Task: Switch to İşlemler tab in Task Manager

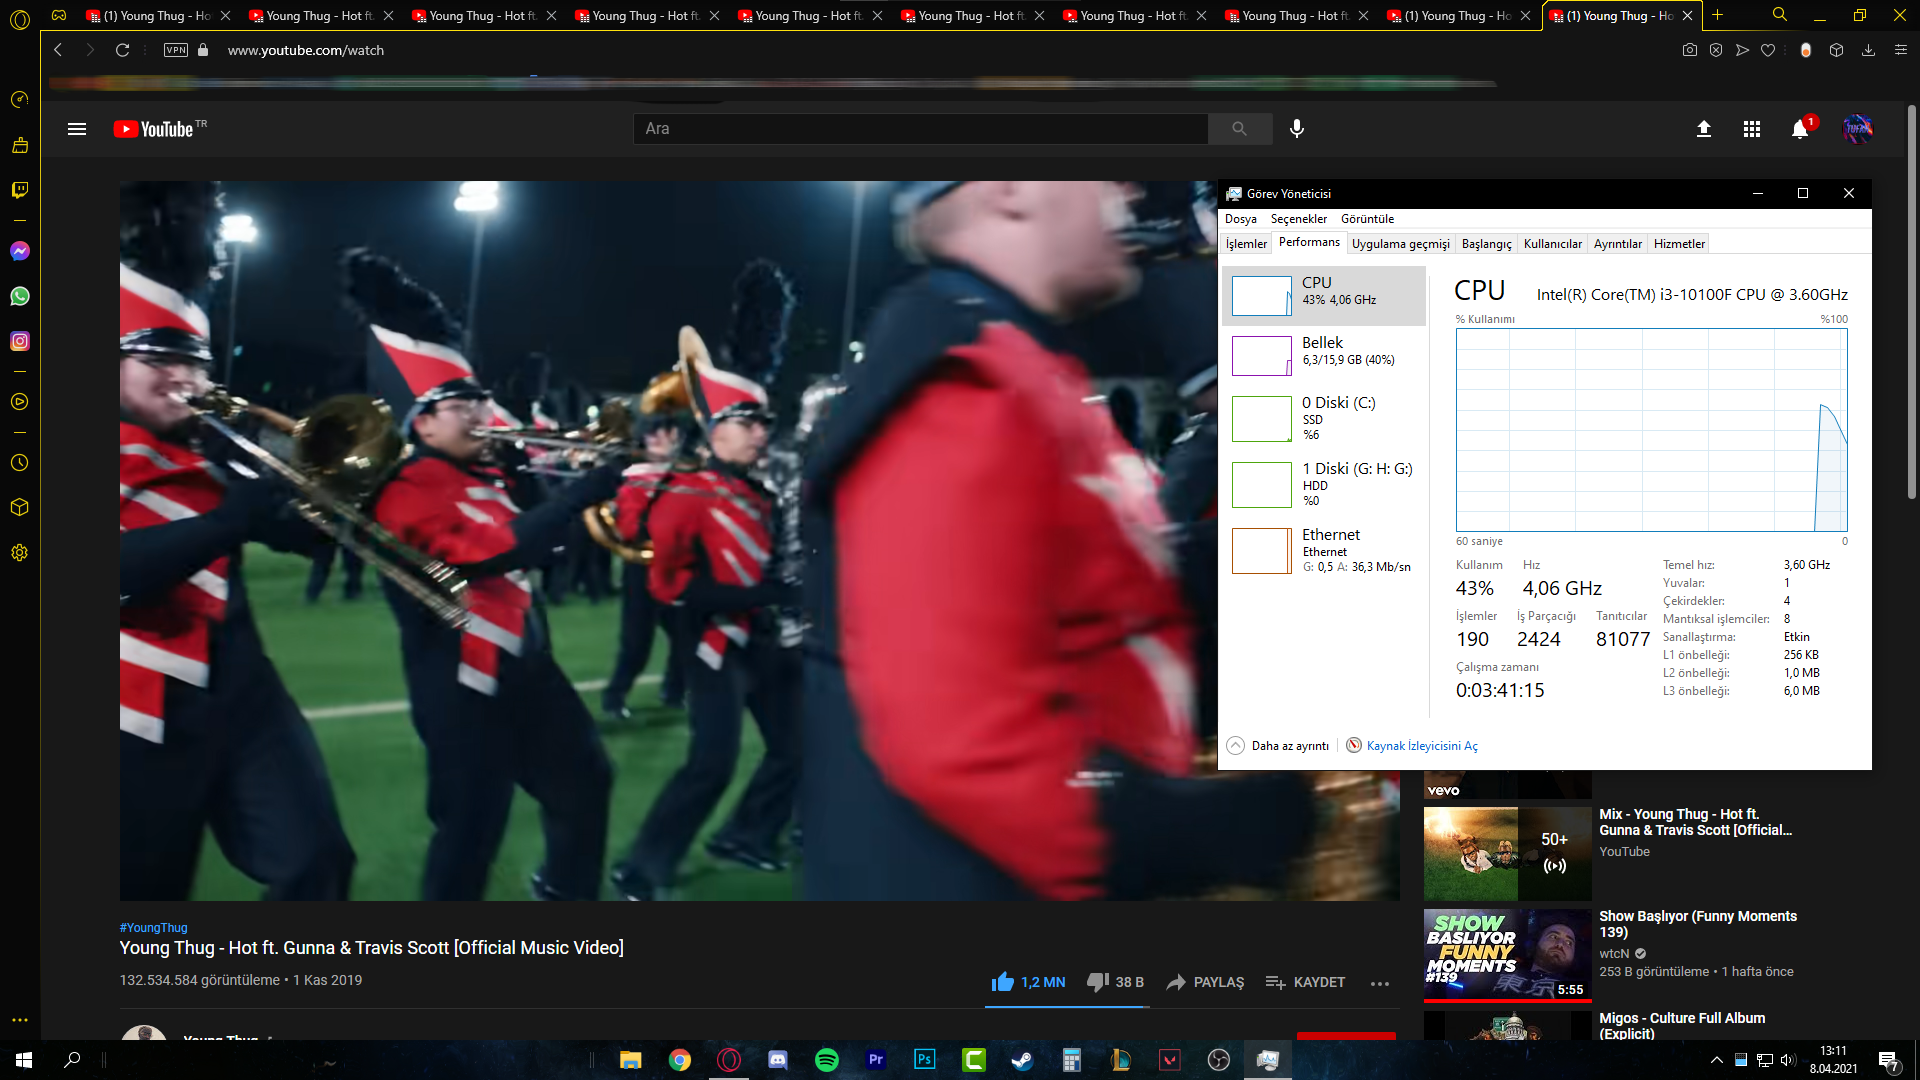Action: click(x=1246, y=244)
